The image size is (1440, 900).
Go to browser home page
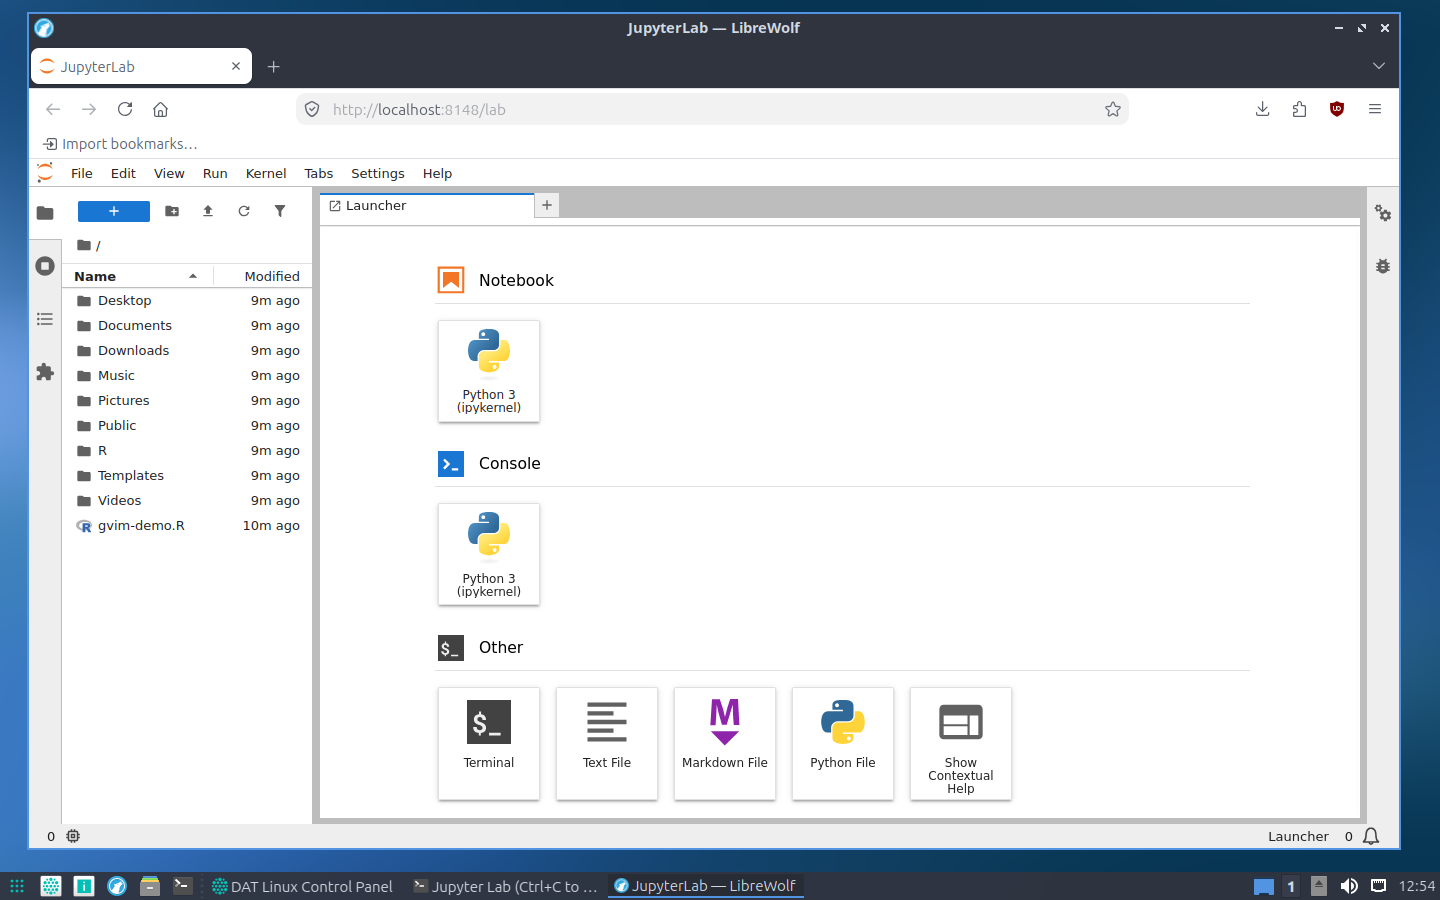pyautogui.click(x=160, y=109)
